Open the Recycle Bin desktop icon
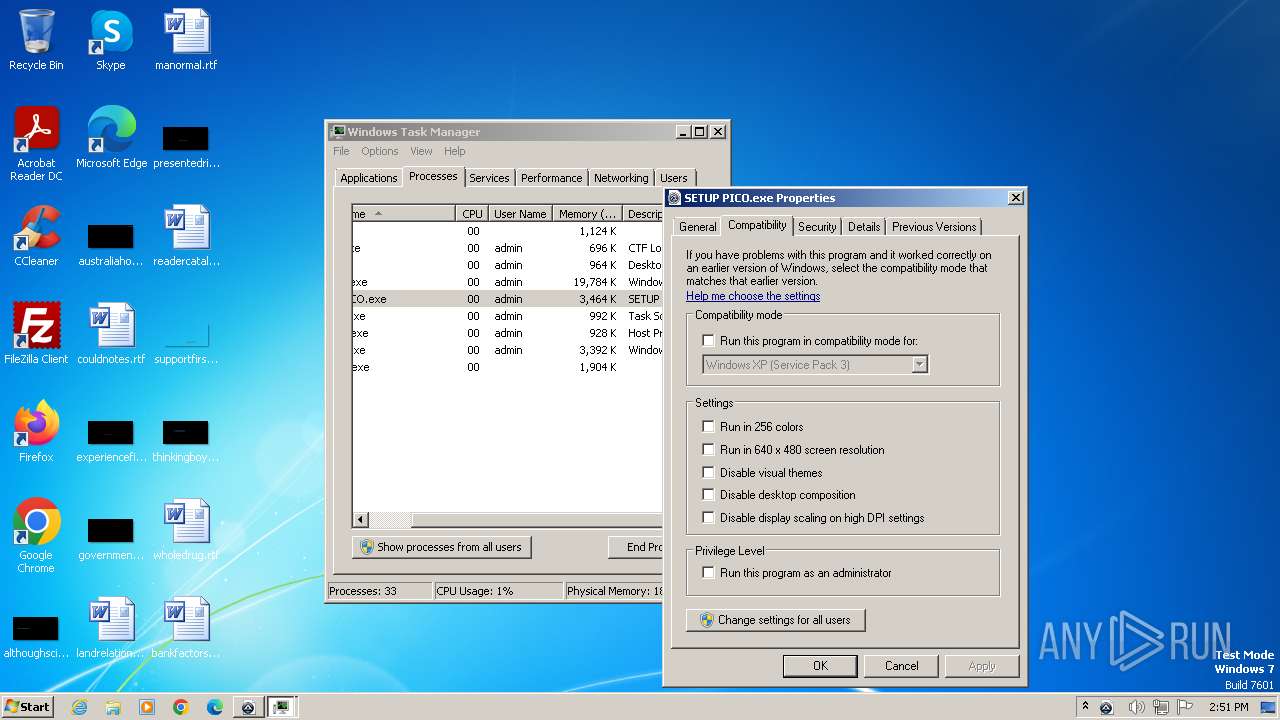Image resolution: width=1280 pixels, height=720 pixels. point(36,40)
